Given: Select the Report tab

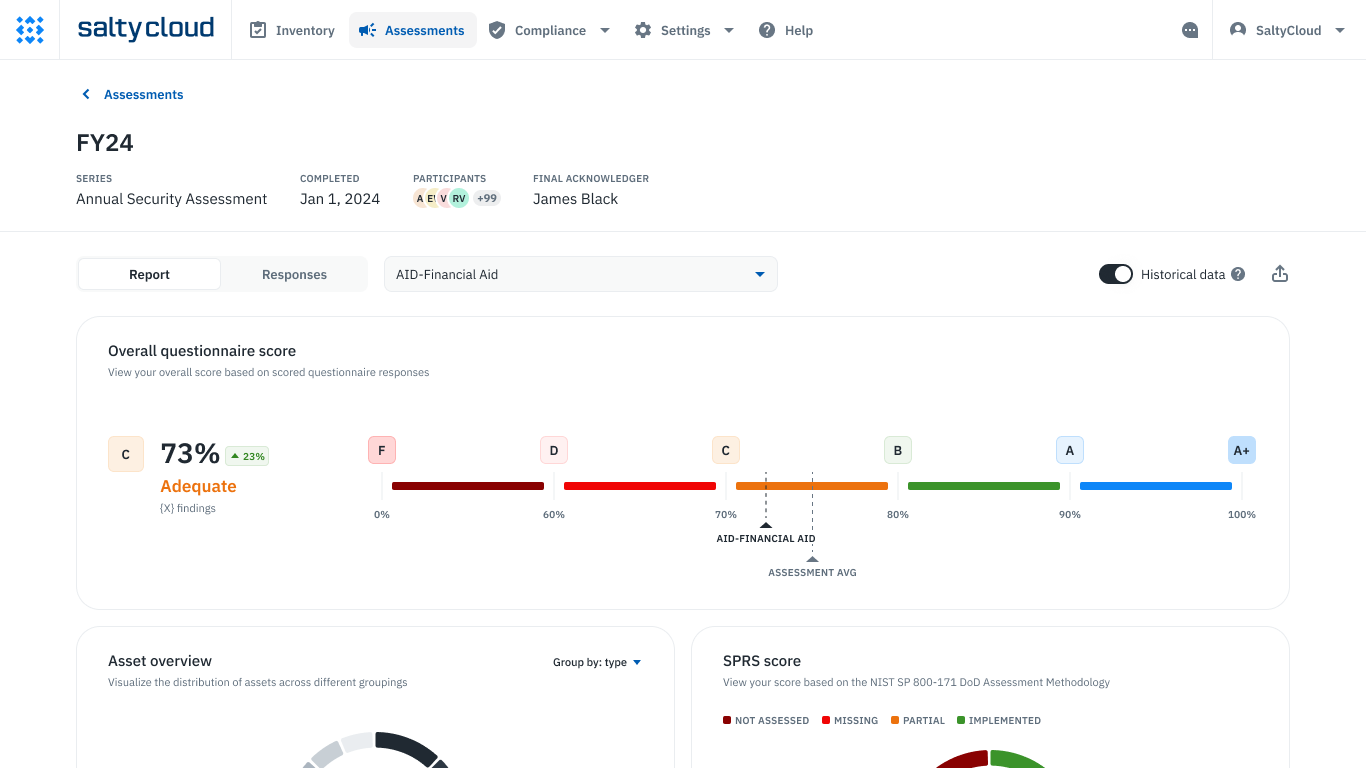Looking at the screenshot, I should click(x=149, y=274).
